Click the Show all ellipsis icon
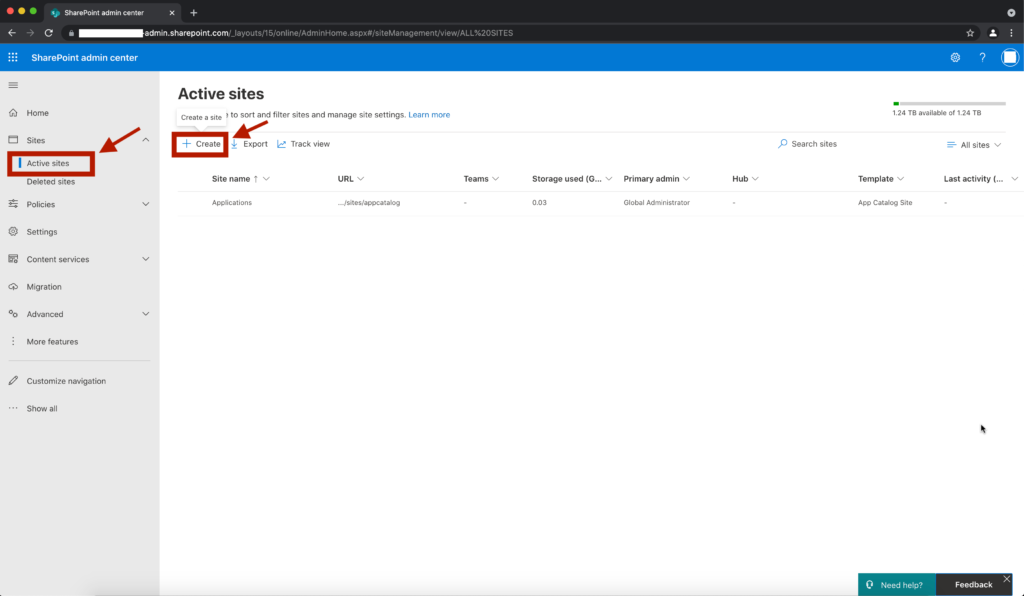Viewport: 1024px width, 596px height. [13, 408]
